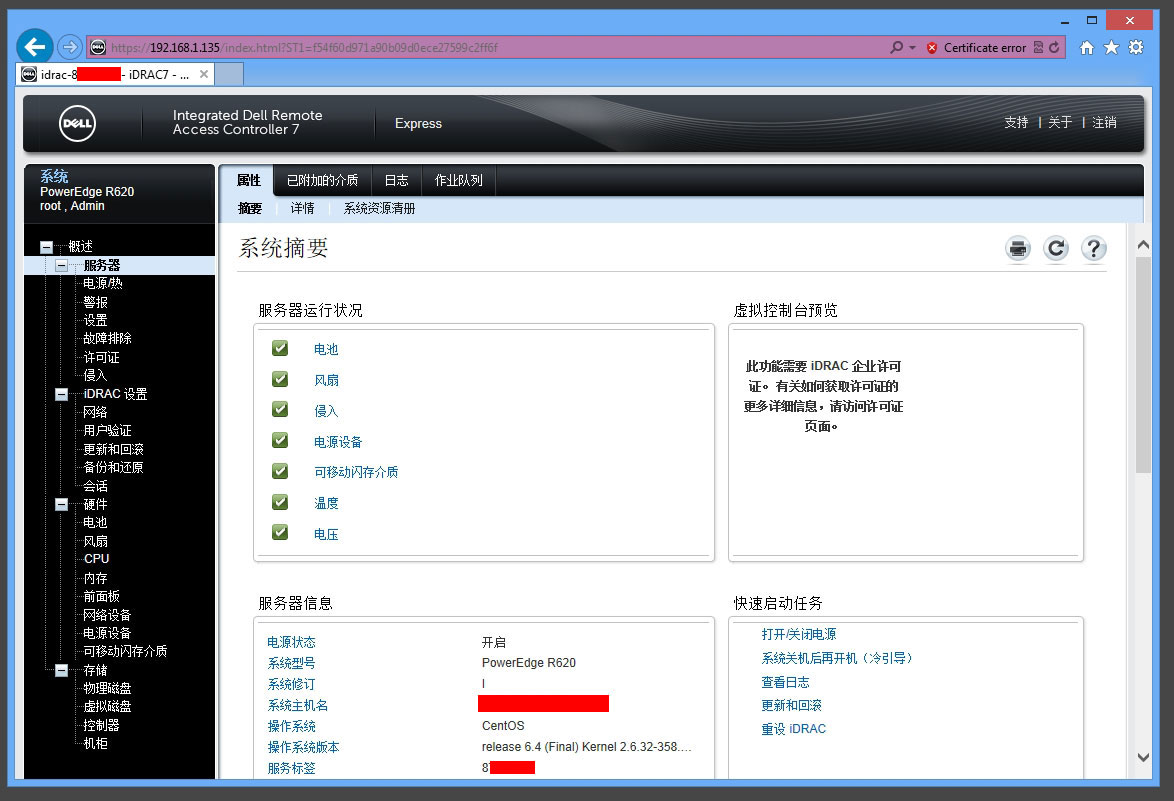Select the 摘要 sub-tab
Screen dimensions: 1174x801
(x=250, y=208)
